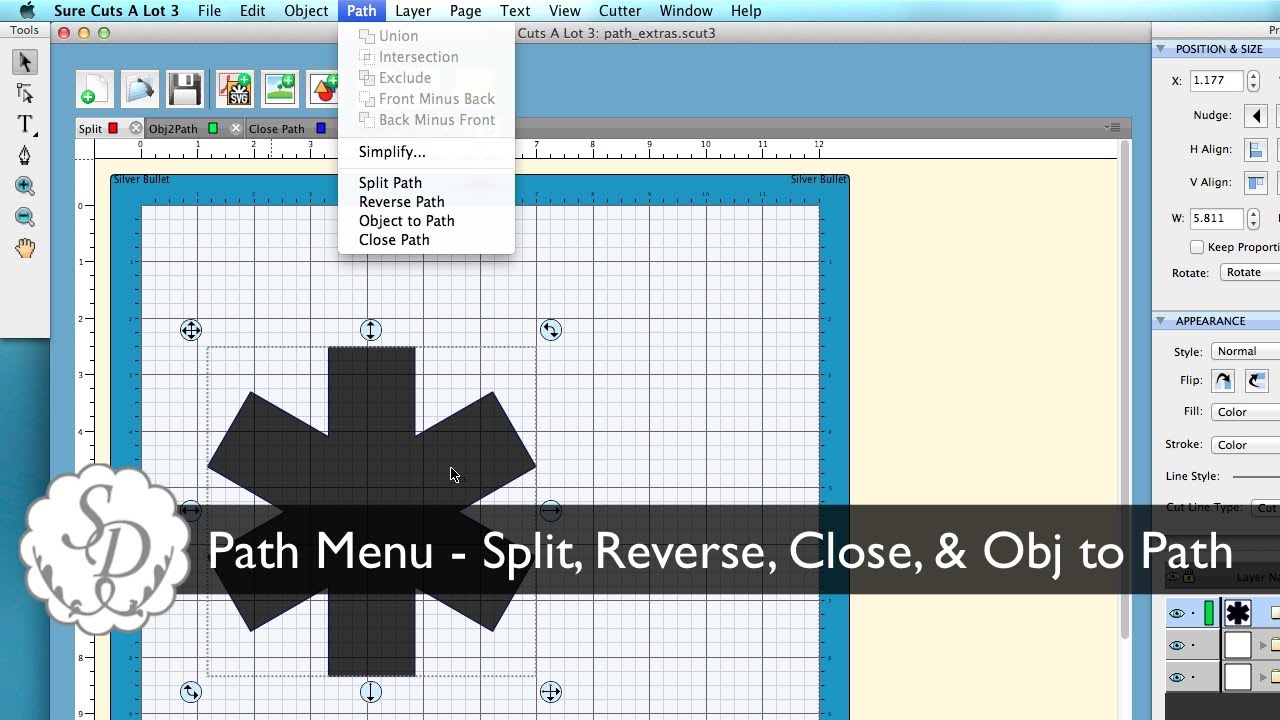The image size is (1280, 720).
Task: Click the X position input field
Action: (1216, 81)
